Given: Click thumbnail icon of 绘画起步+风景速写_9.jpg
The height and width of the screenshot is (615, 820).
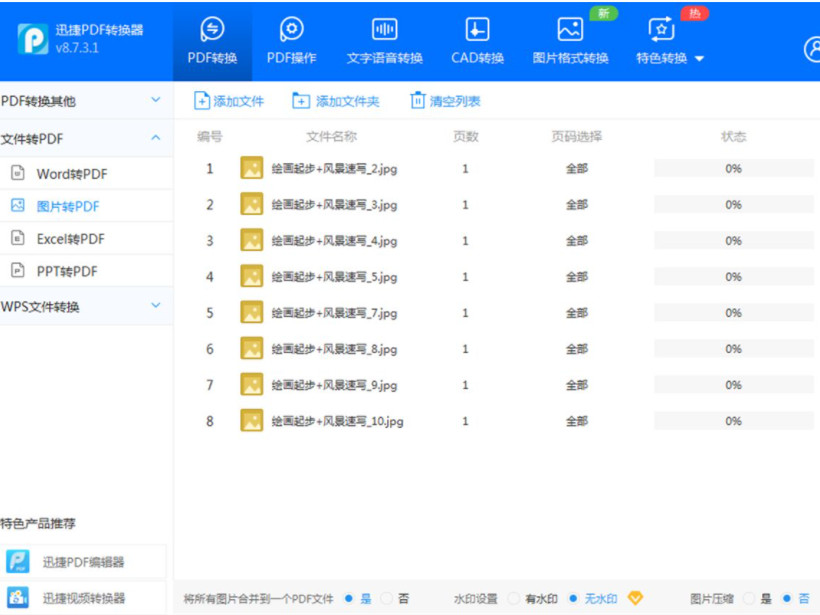Looking at the screenshot, I should [x=252, y=384].
